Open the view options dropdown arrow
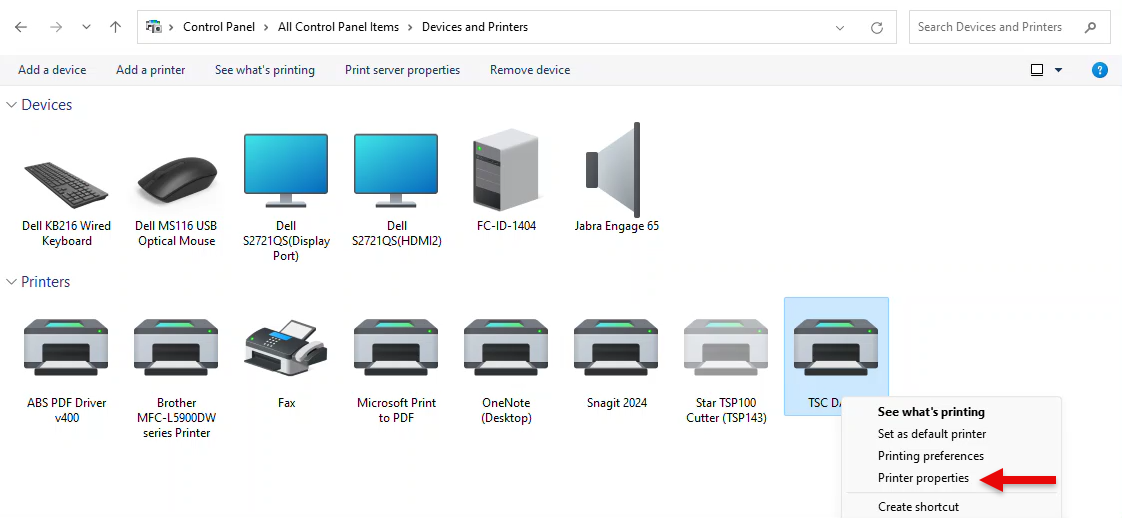 click(x=1059, y=70)
